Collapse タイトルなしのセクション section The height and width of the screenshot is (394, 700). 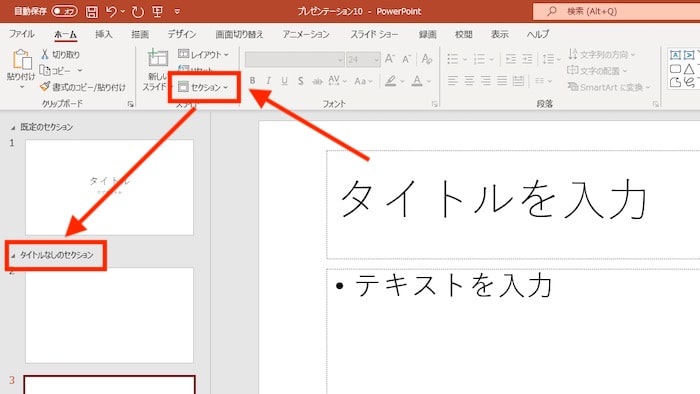[x=13, y=256]
